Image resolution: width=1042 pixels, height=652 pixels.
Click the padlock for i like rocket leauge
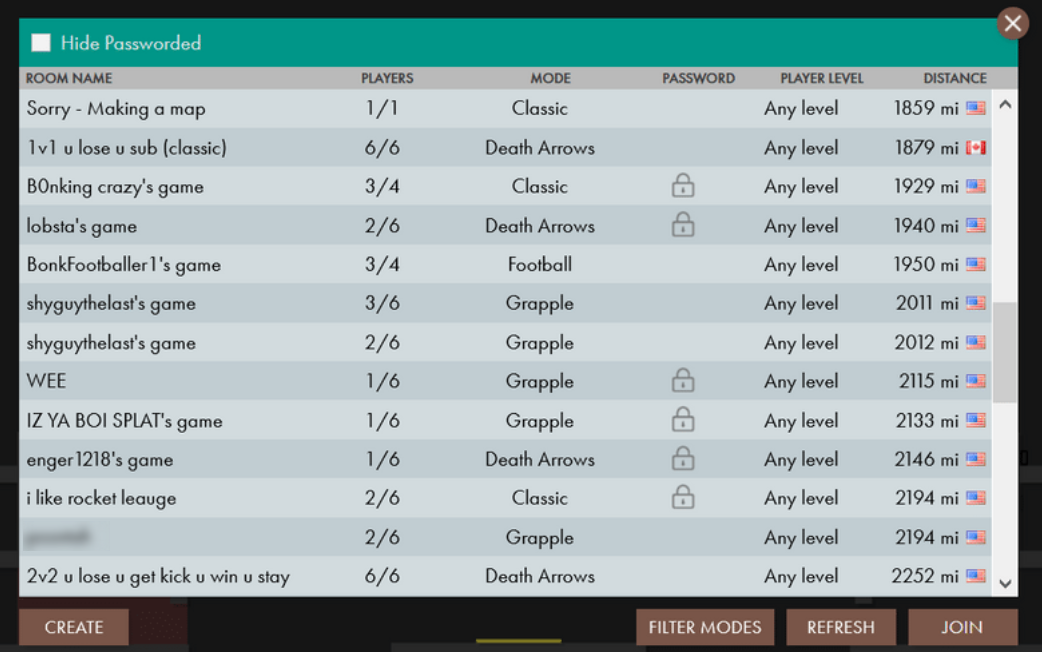pos(683,497)
